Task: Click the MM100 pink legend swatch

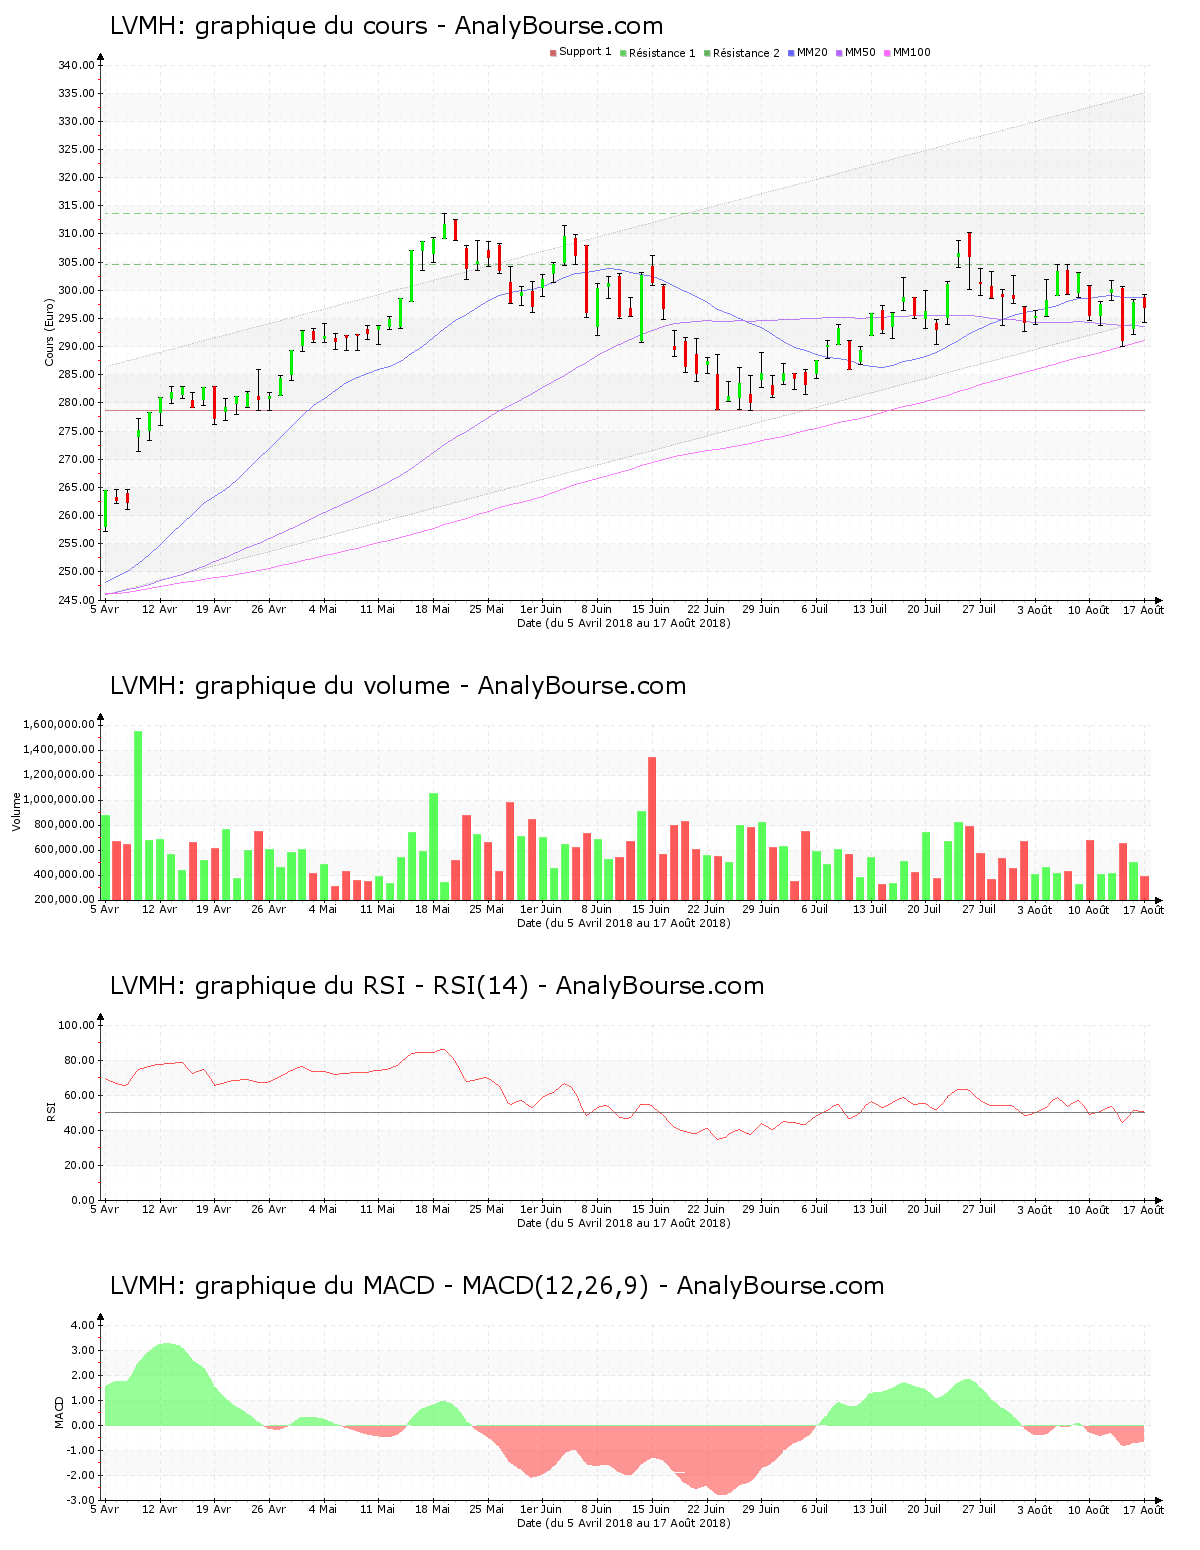Action: coord(887,53)
